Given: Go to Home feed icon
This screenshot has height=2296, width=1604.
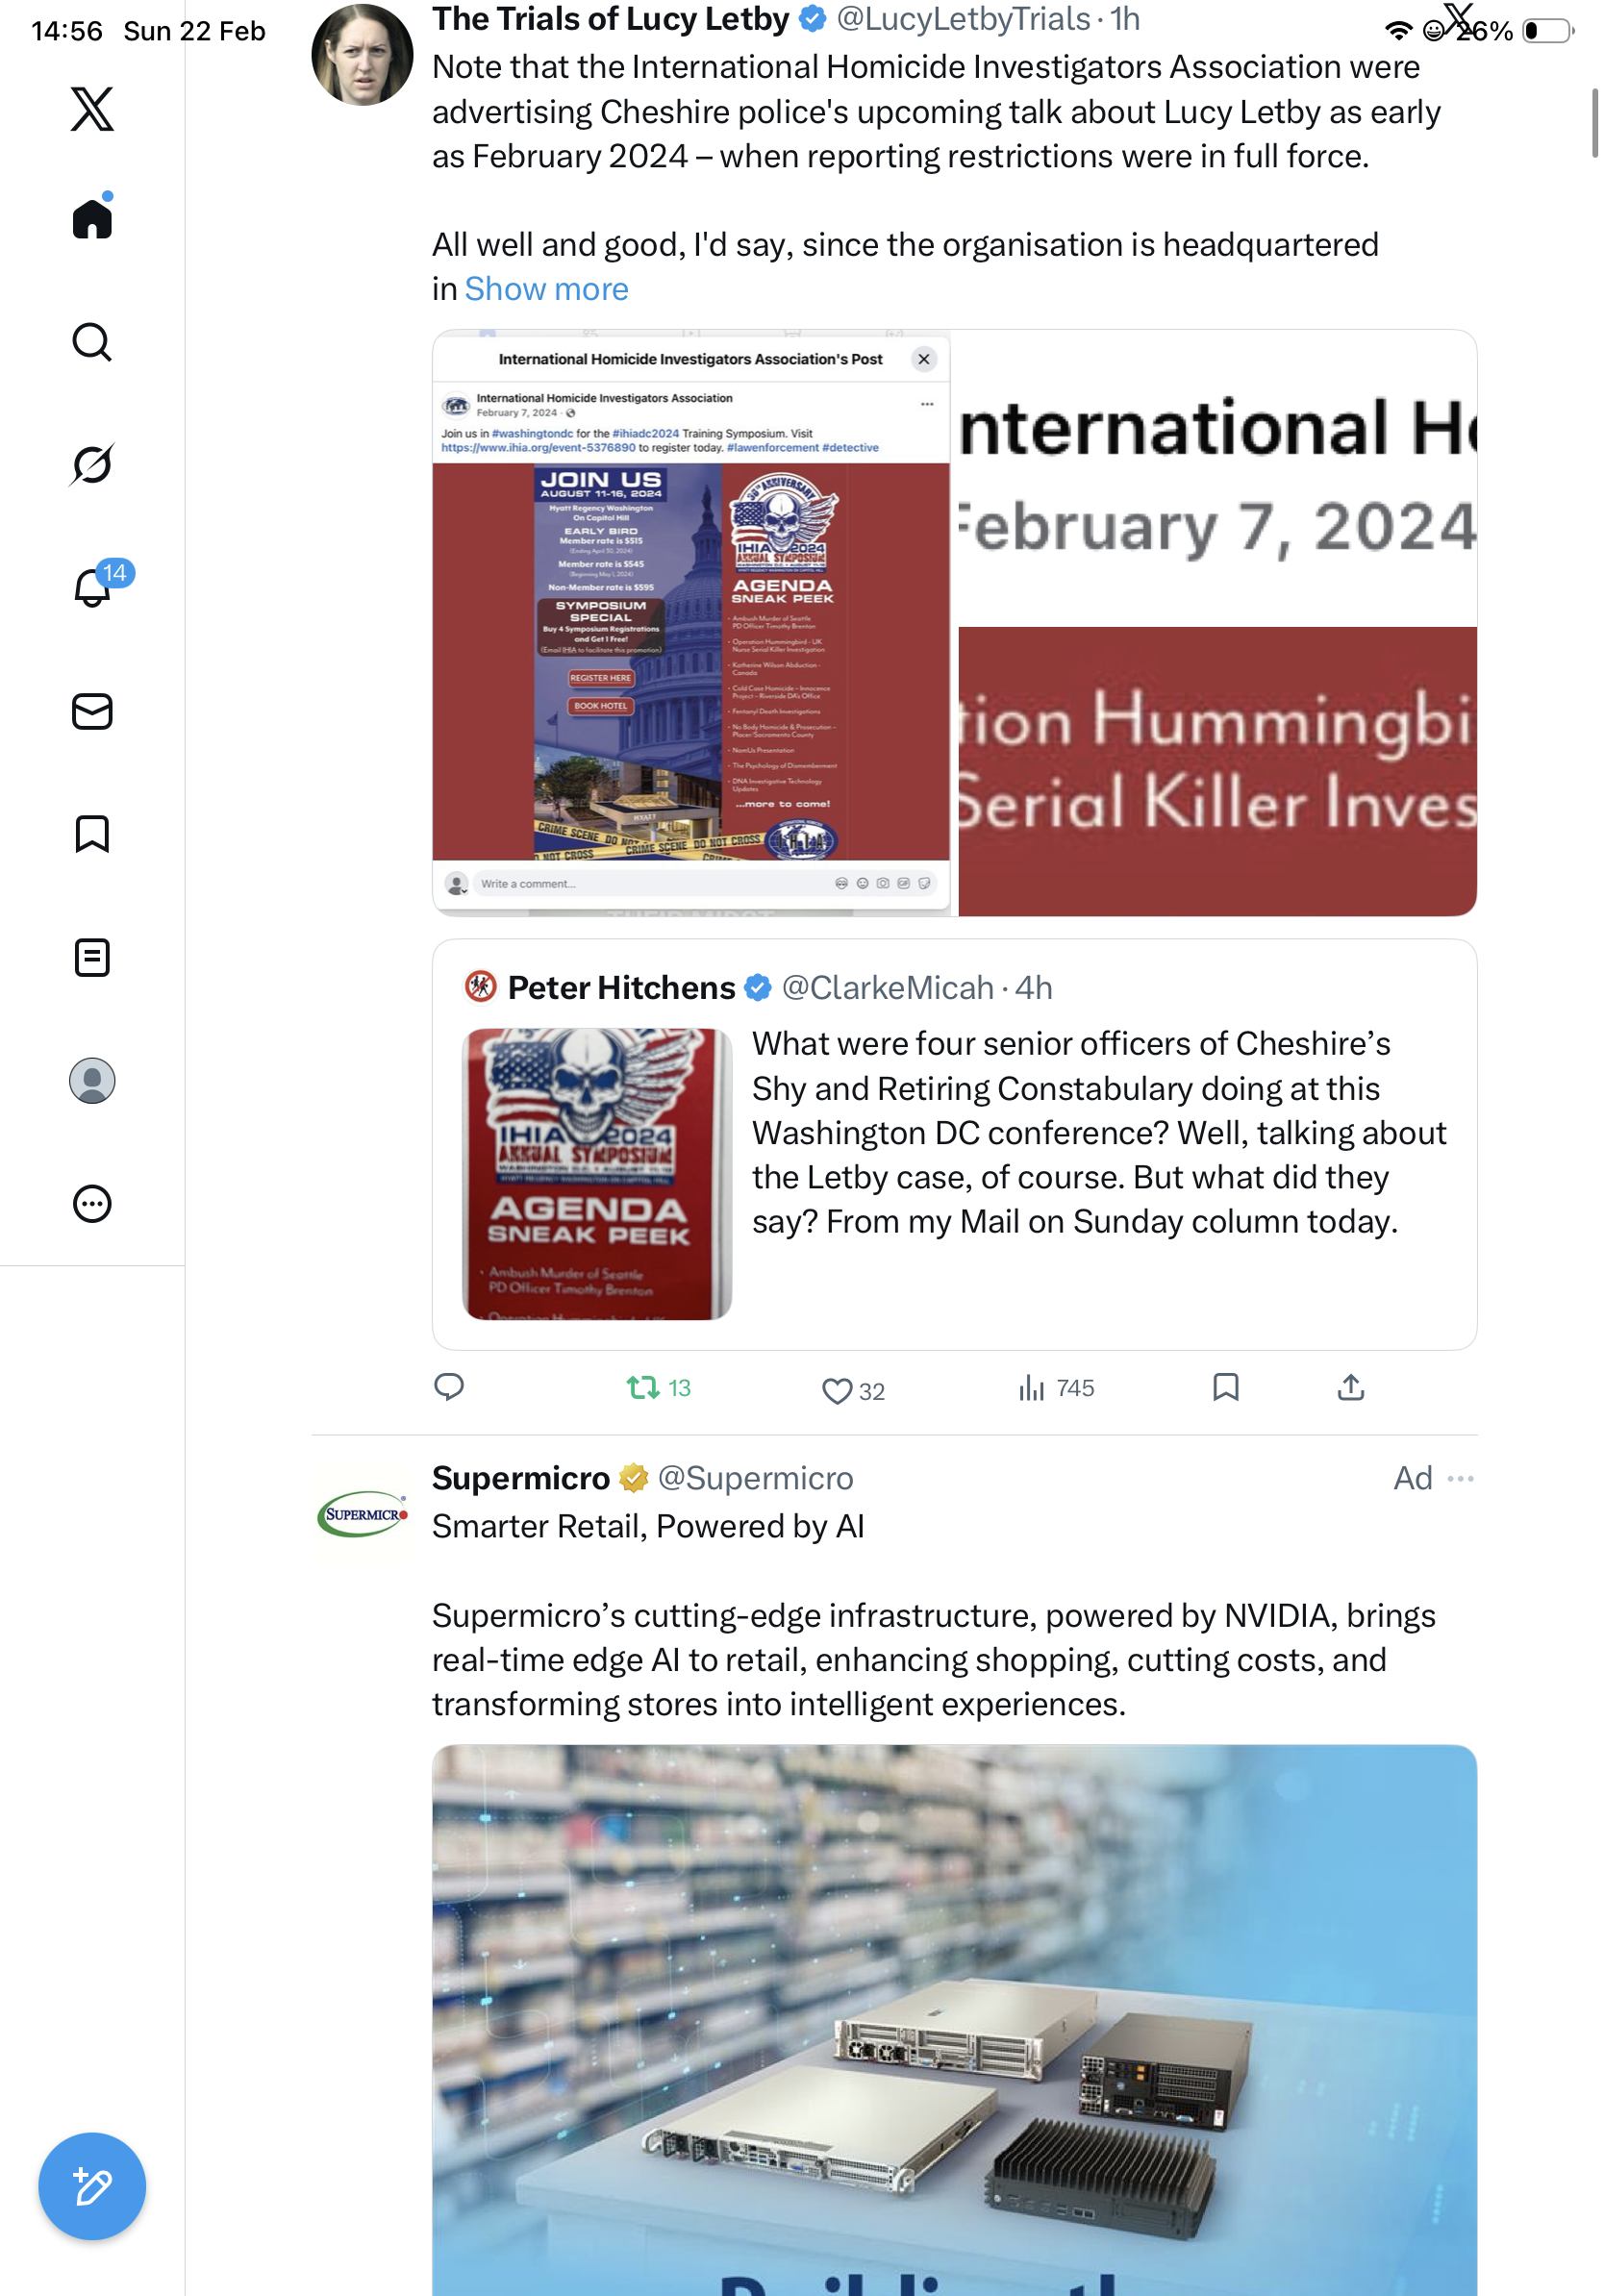Looking at the screenshot, I should point(92,217).
